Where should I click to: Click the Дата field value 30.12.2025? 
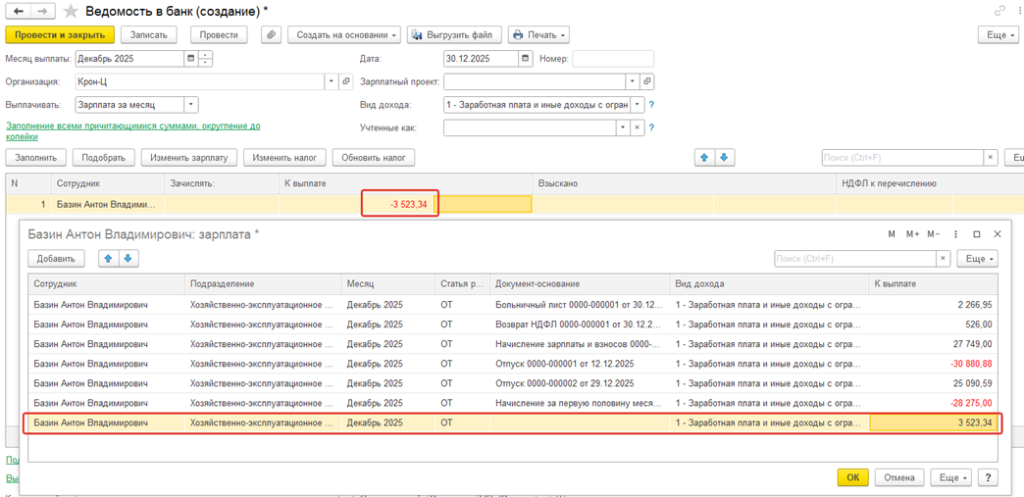click(481, 59)
